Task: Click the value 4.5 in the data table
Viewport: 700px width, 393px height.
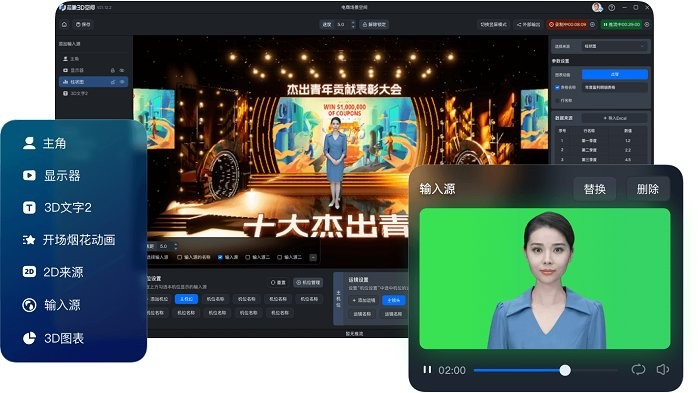Action: [x=628, y=159]
